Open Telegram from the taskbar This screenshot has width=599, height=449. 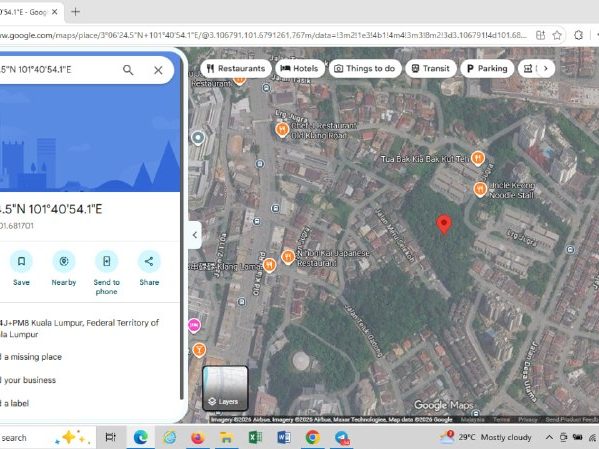coord(342,437)
